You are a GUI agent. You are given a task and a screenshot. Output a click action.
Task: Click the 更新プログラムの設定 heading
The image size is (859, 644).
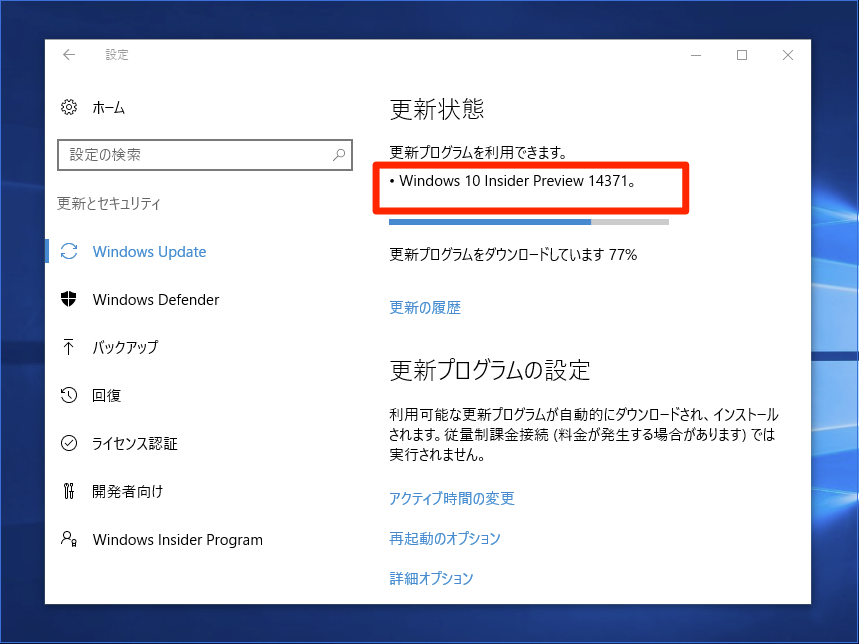click(x=489, y=370)
